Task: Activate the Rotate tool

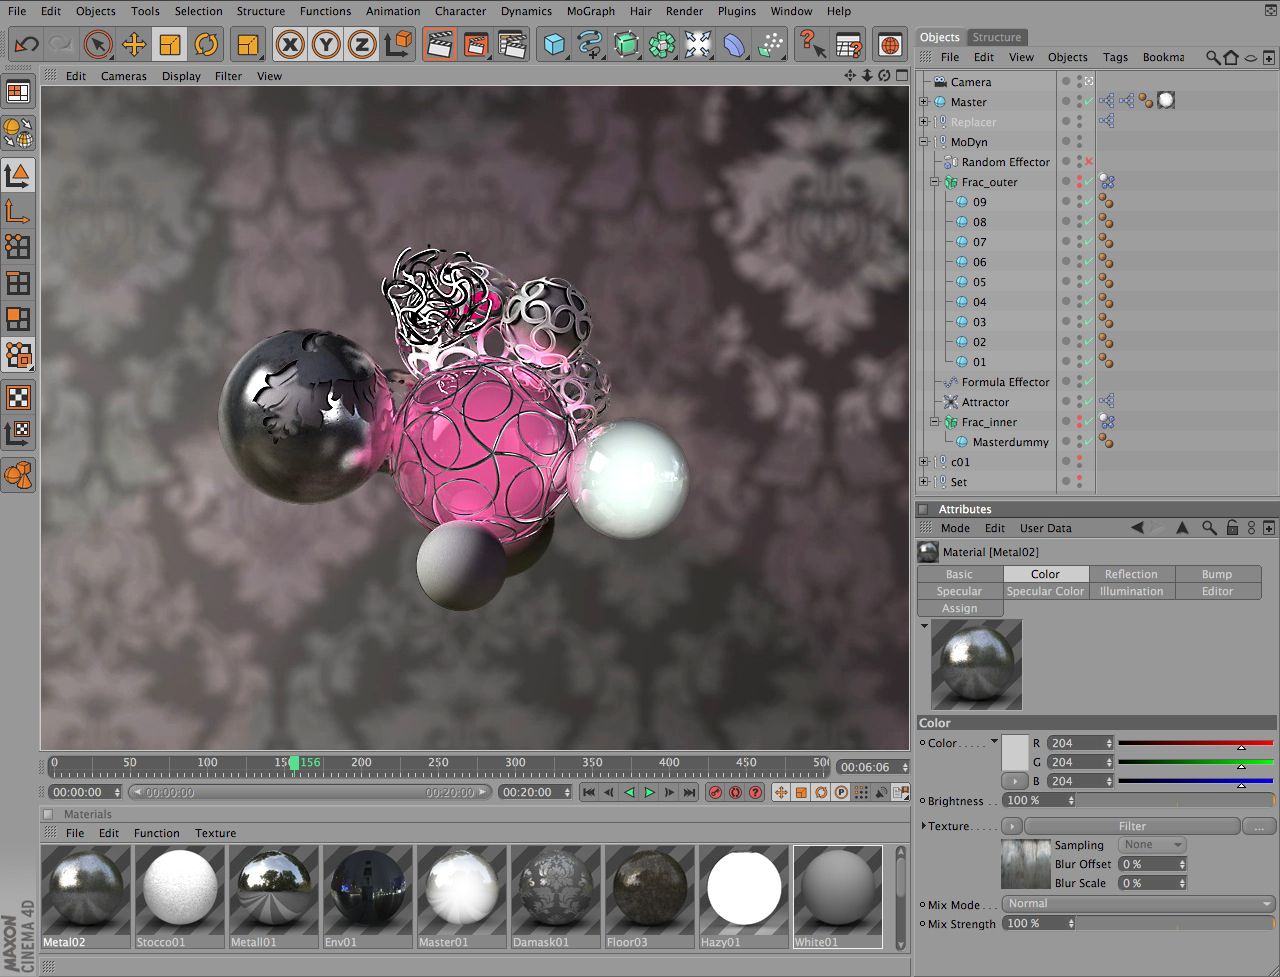Action: [x=206, y=44]
